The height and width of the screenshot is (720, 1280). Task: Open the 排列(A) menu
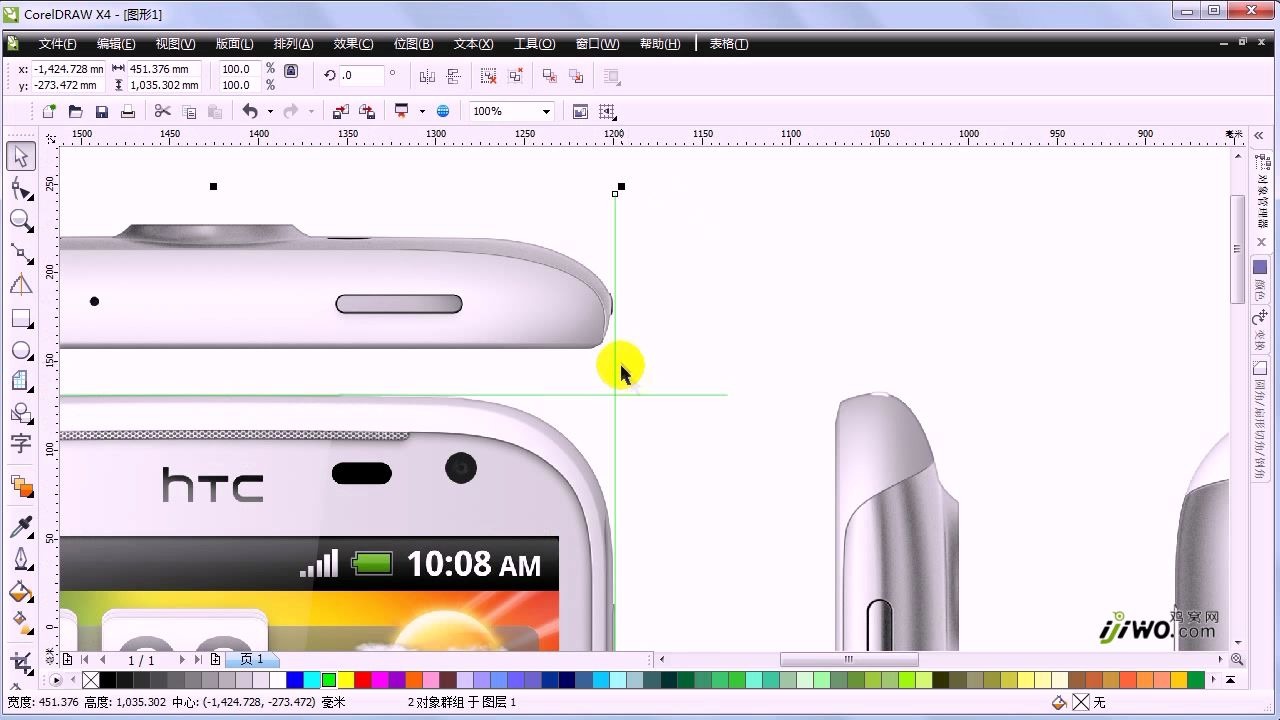coord(293,44)
